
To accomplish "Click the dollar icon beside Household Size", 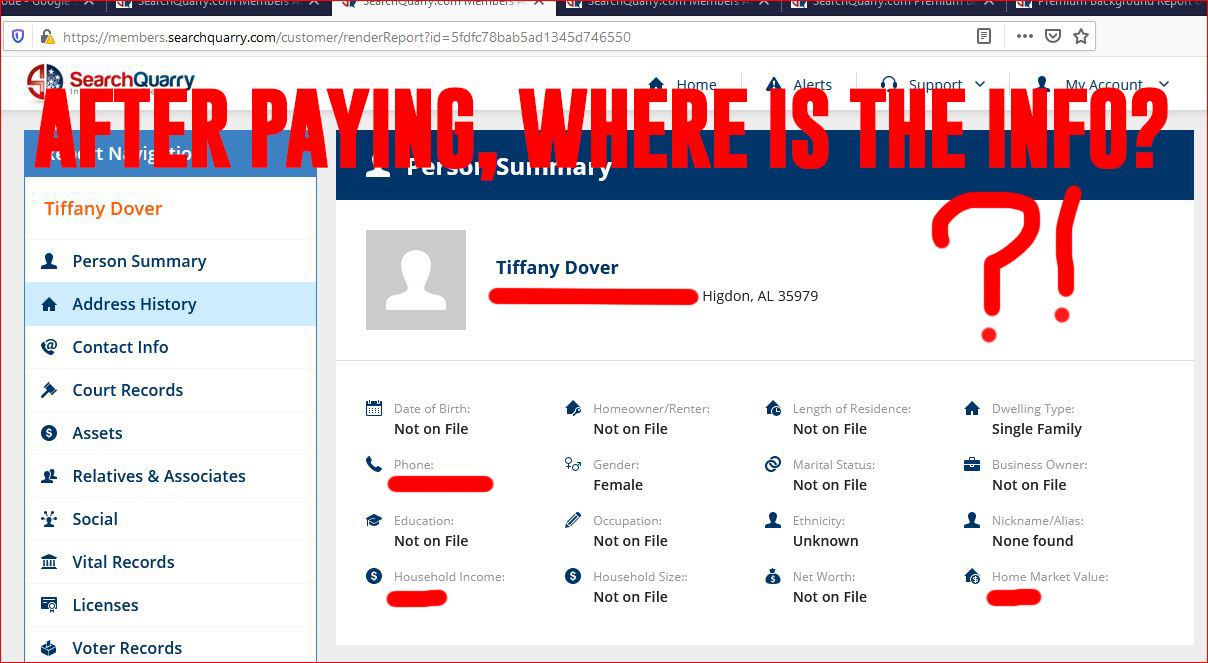I will coord(573,576).
